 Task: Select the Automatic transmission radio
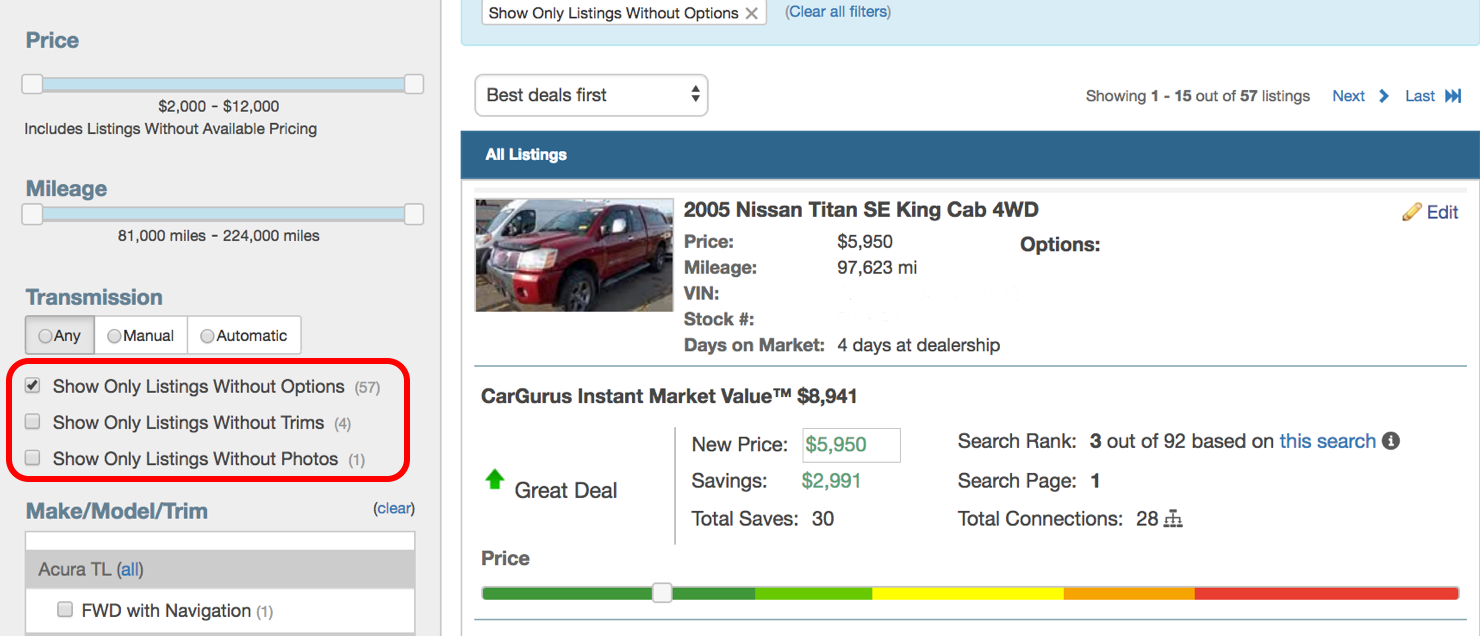(x=207, y=336)
